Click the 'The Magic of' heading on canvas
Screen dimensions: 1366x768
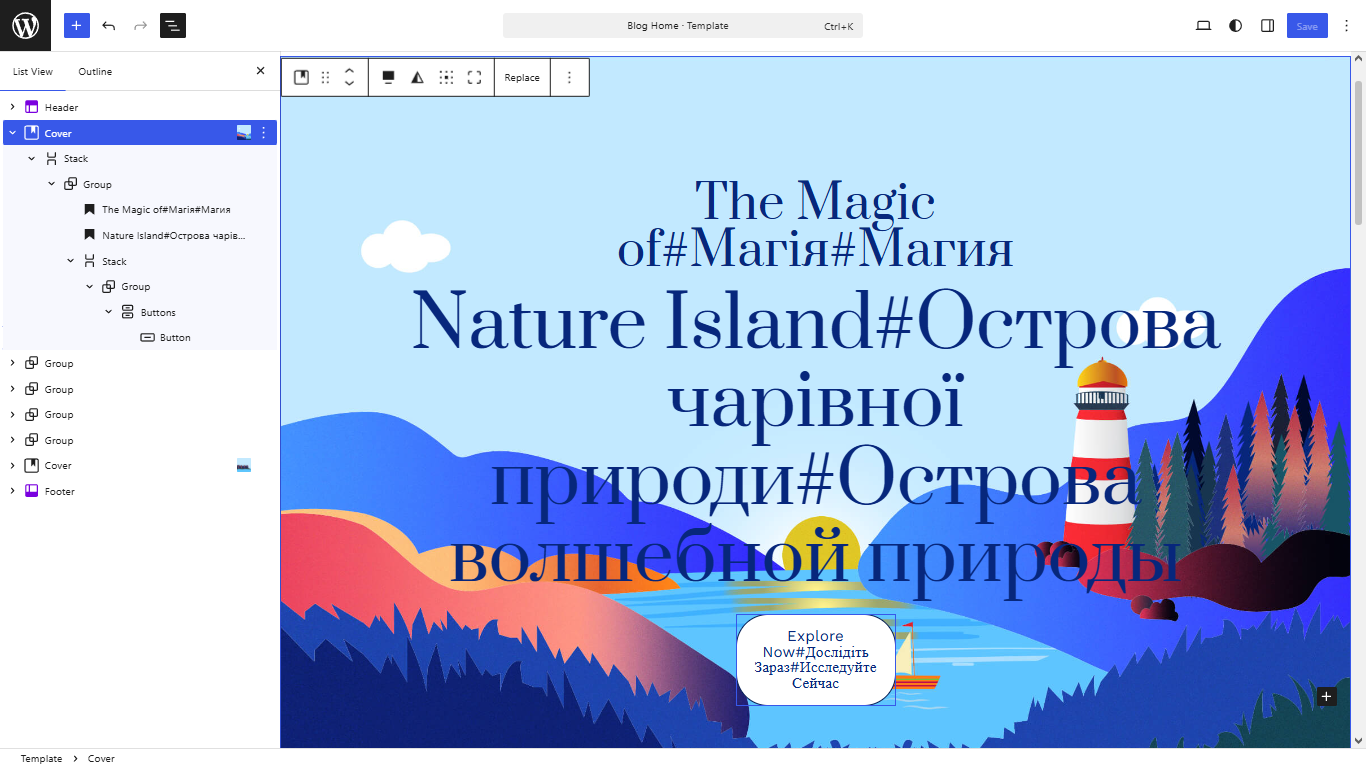[816, 225]
